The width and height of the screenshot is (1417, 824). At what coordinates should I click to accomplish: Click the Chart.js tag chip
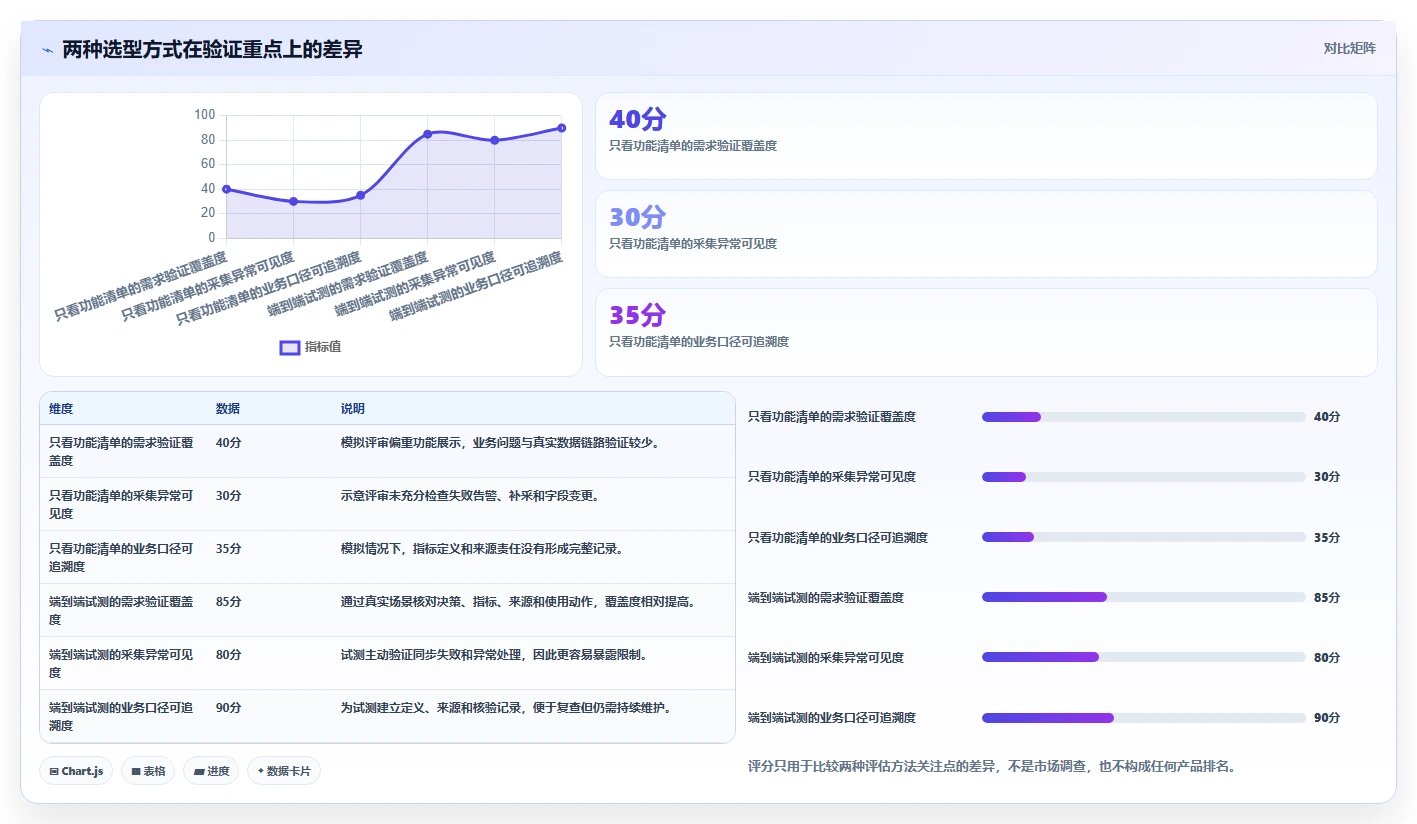pyautogui.click(x=77, y=771)
